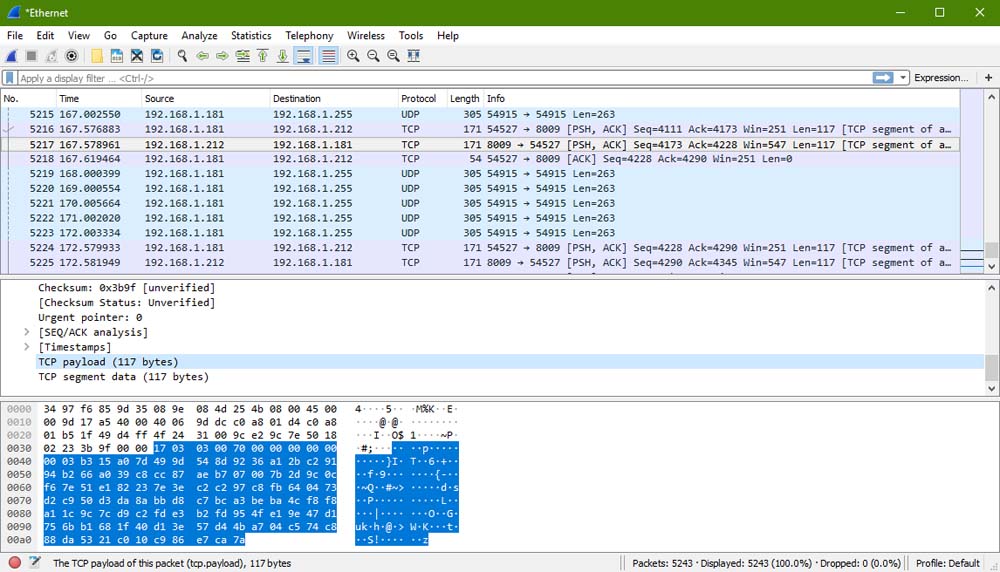Image resolution: width=1000 pixels, height=572 pixels.
Task: Click the Profile: Default status label
Action: [x=948, y=563]
